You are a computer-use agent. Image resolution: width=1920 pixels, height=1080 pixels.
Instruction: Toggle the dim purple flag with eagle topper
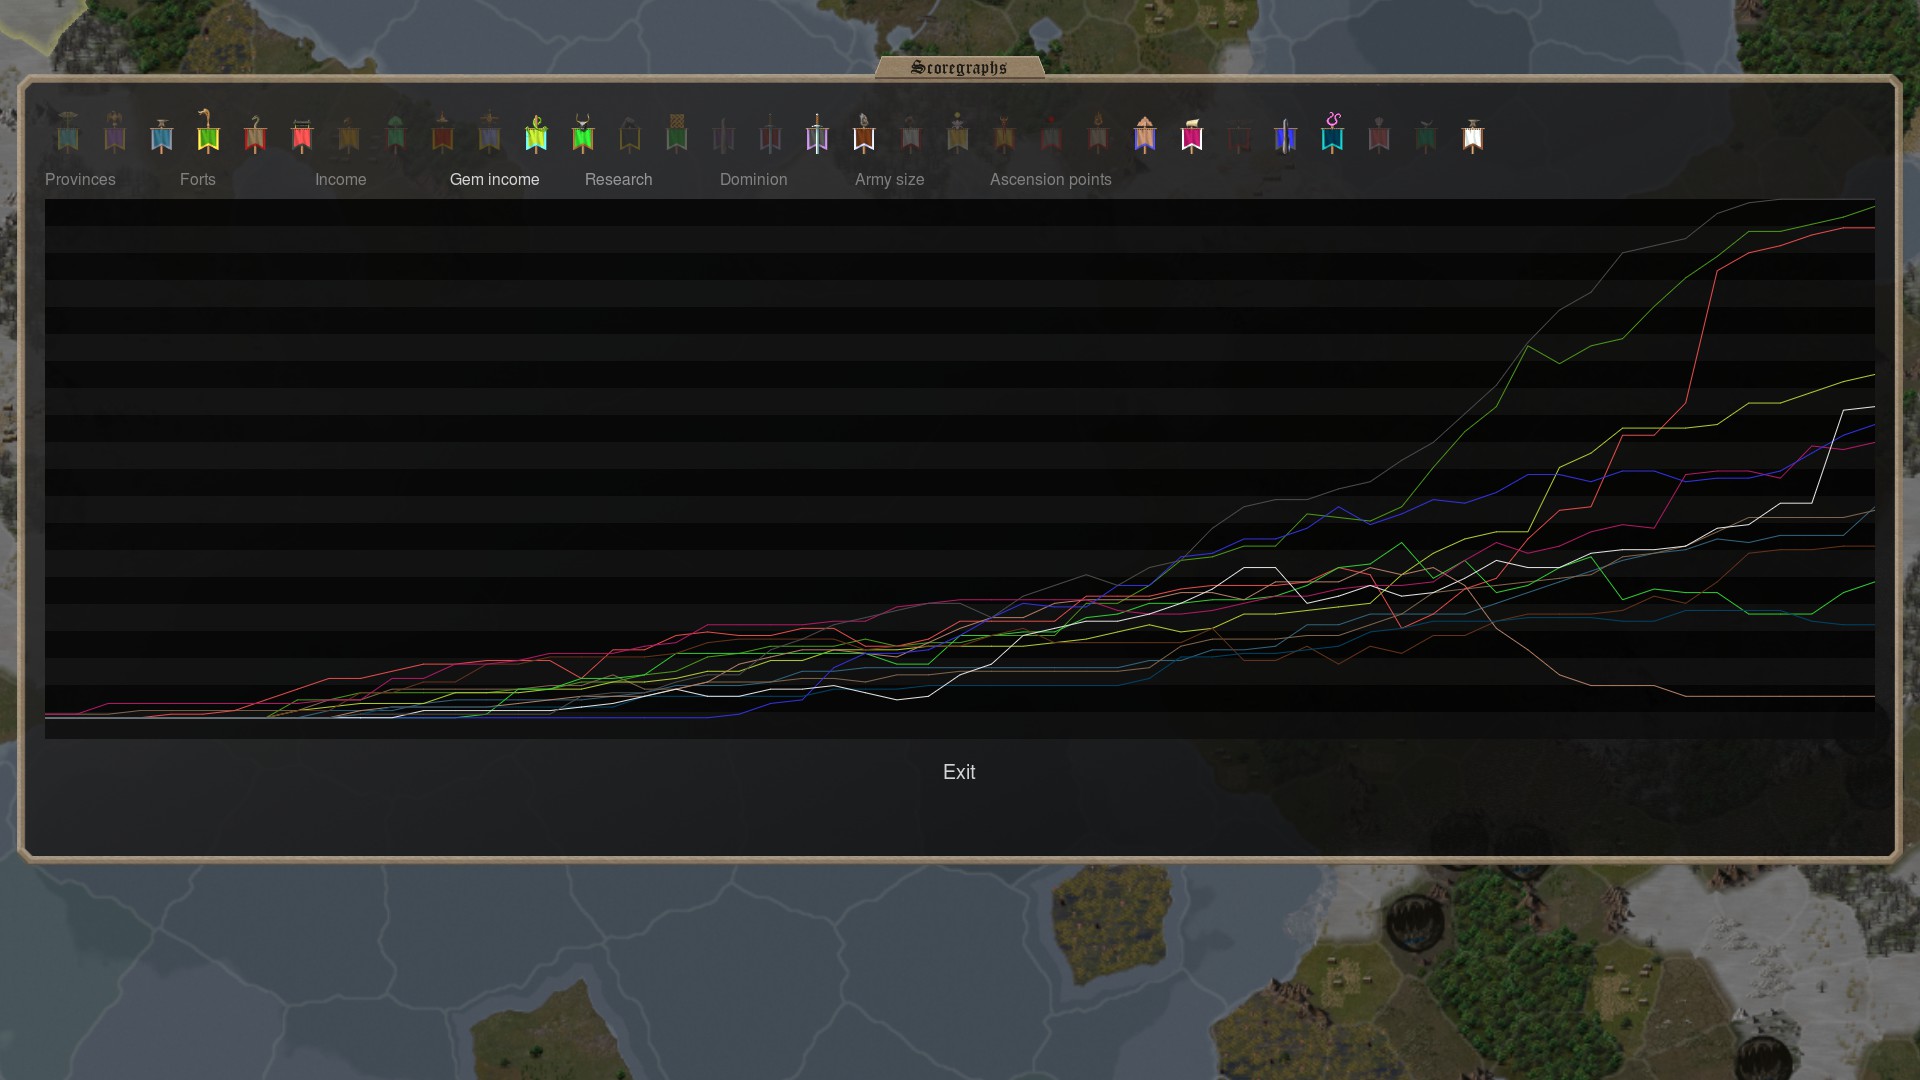(x=115, y=132)
